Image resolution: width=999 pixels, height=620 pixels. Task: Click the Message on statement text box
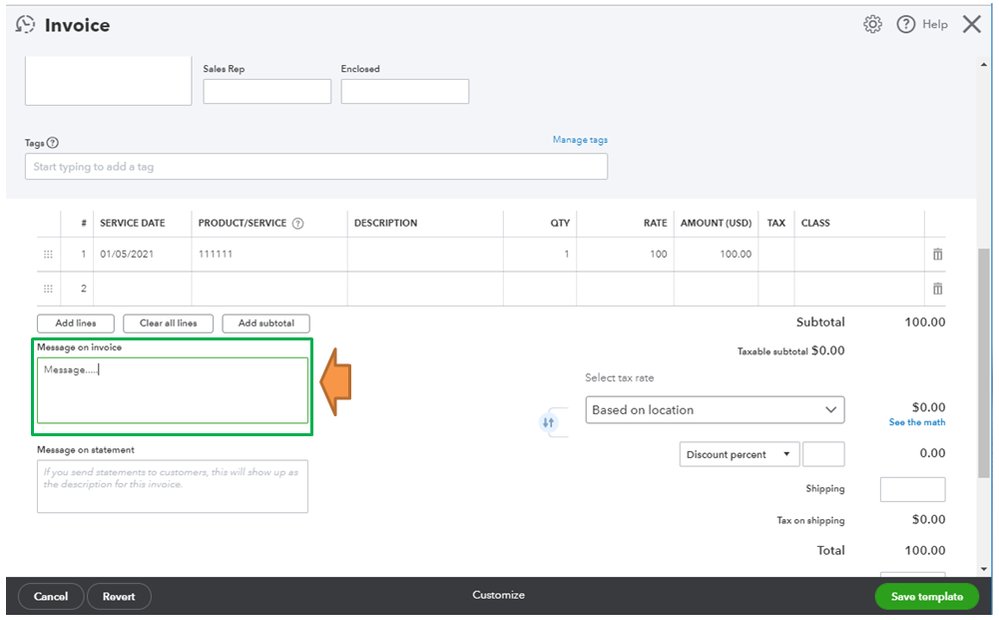pyautogui.click(x=172, y=486)
